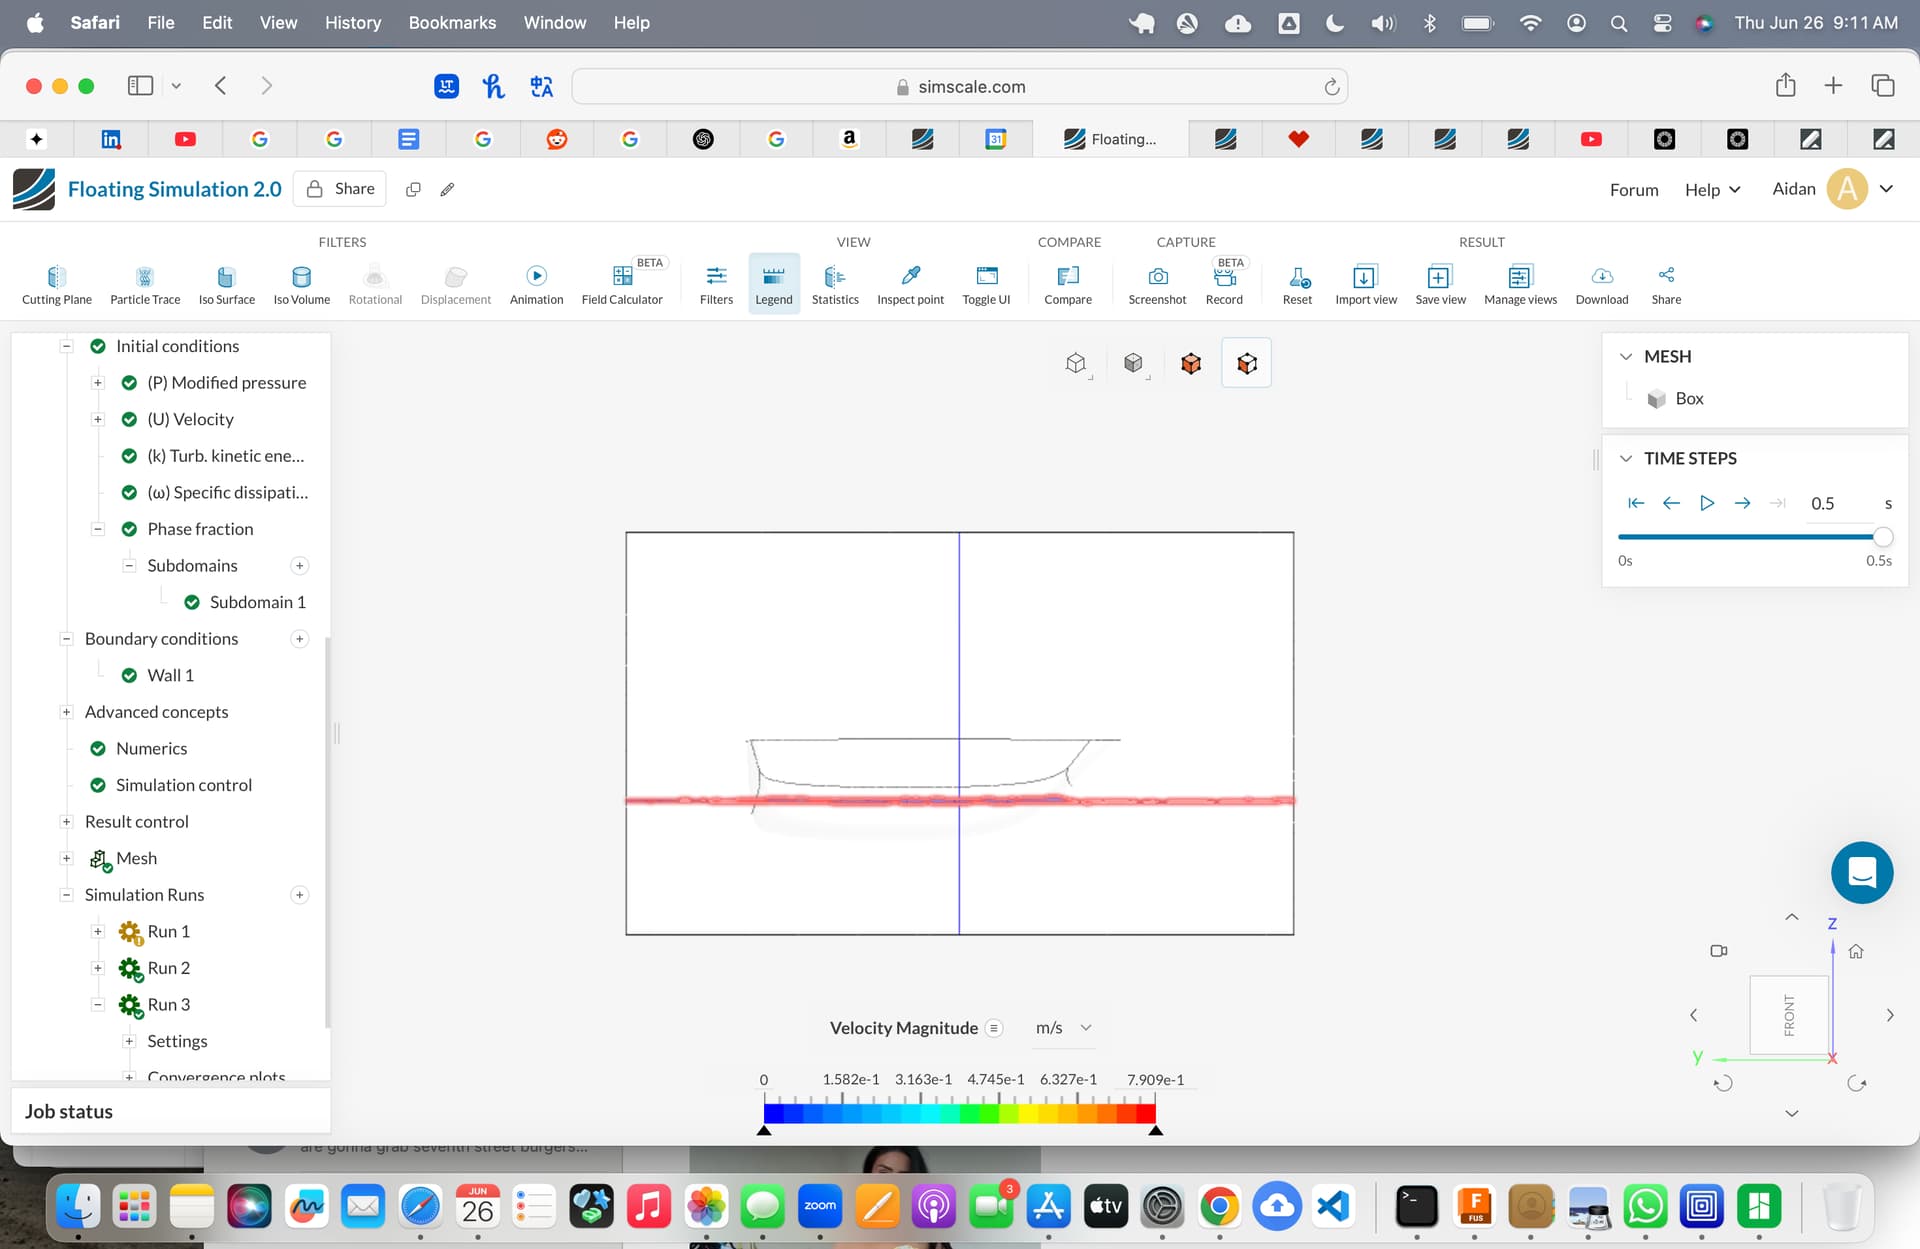1920x1249 pixels.
Task: Play the time step animation
Action: [1706, 503]
